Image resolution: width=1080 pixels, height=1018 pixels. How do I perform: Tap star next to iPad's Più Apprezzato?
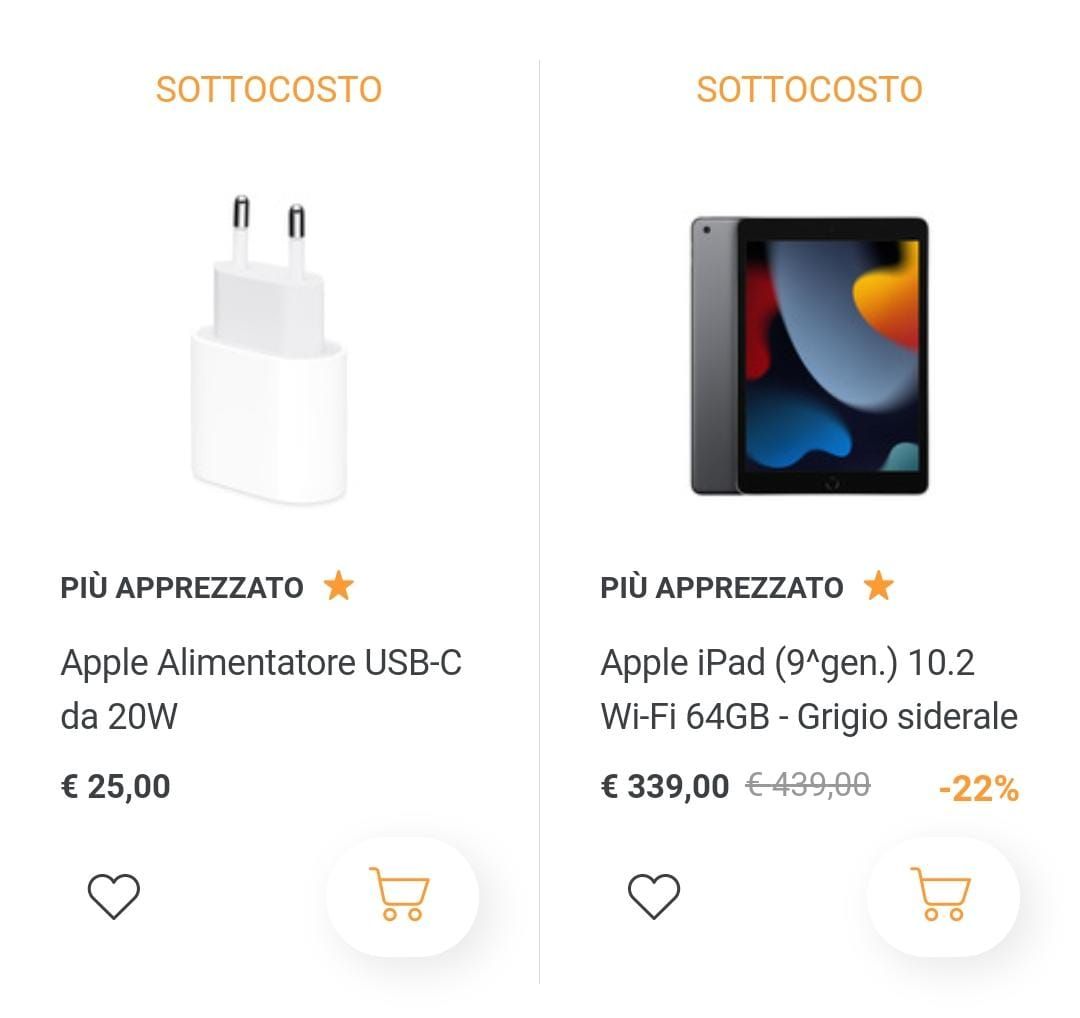point(879,586)
